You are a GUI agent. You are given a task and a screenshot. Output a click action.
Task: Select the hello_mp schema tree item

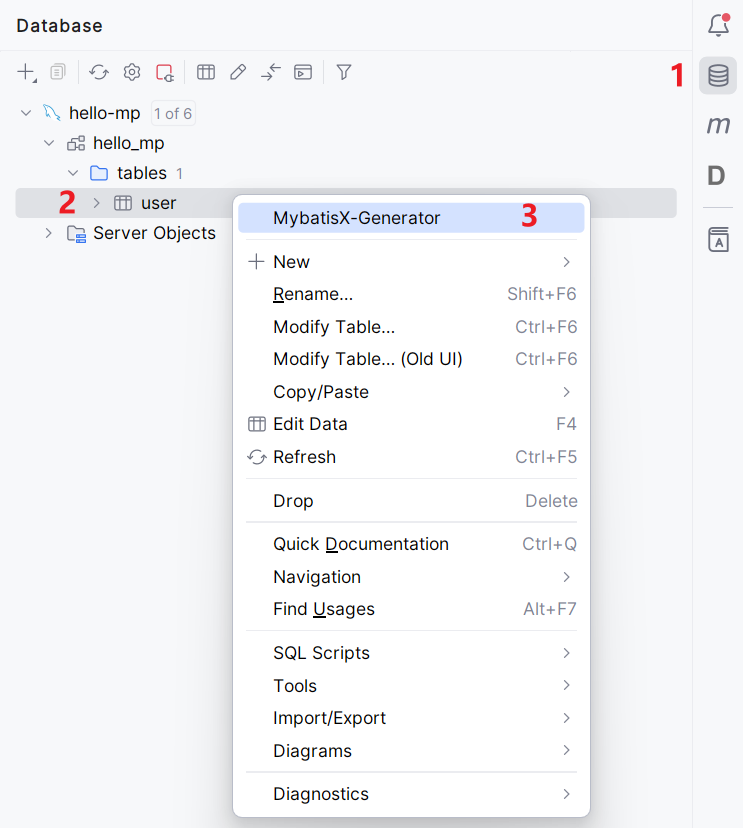point(128,143)
